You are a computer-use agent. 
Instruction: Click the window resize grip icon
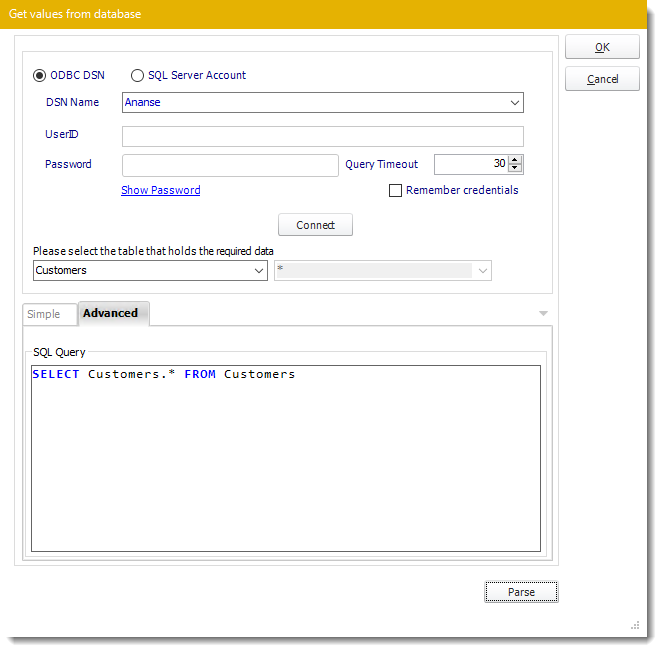pos(635,625)
